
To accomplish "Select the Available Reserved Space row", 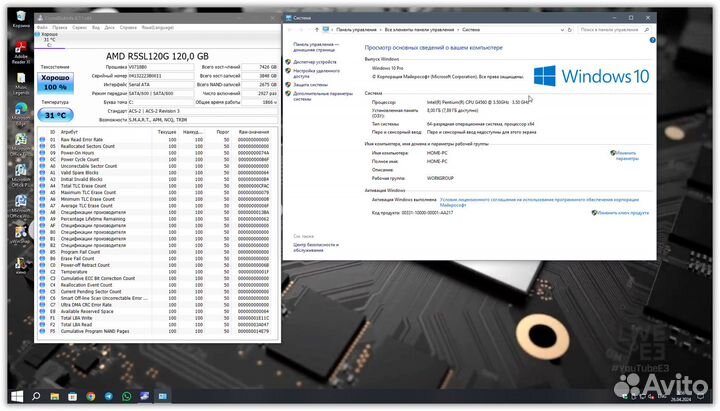I will tap(157, 312).
